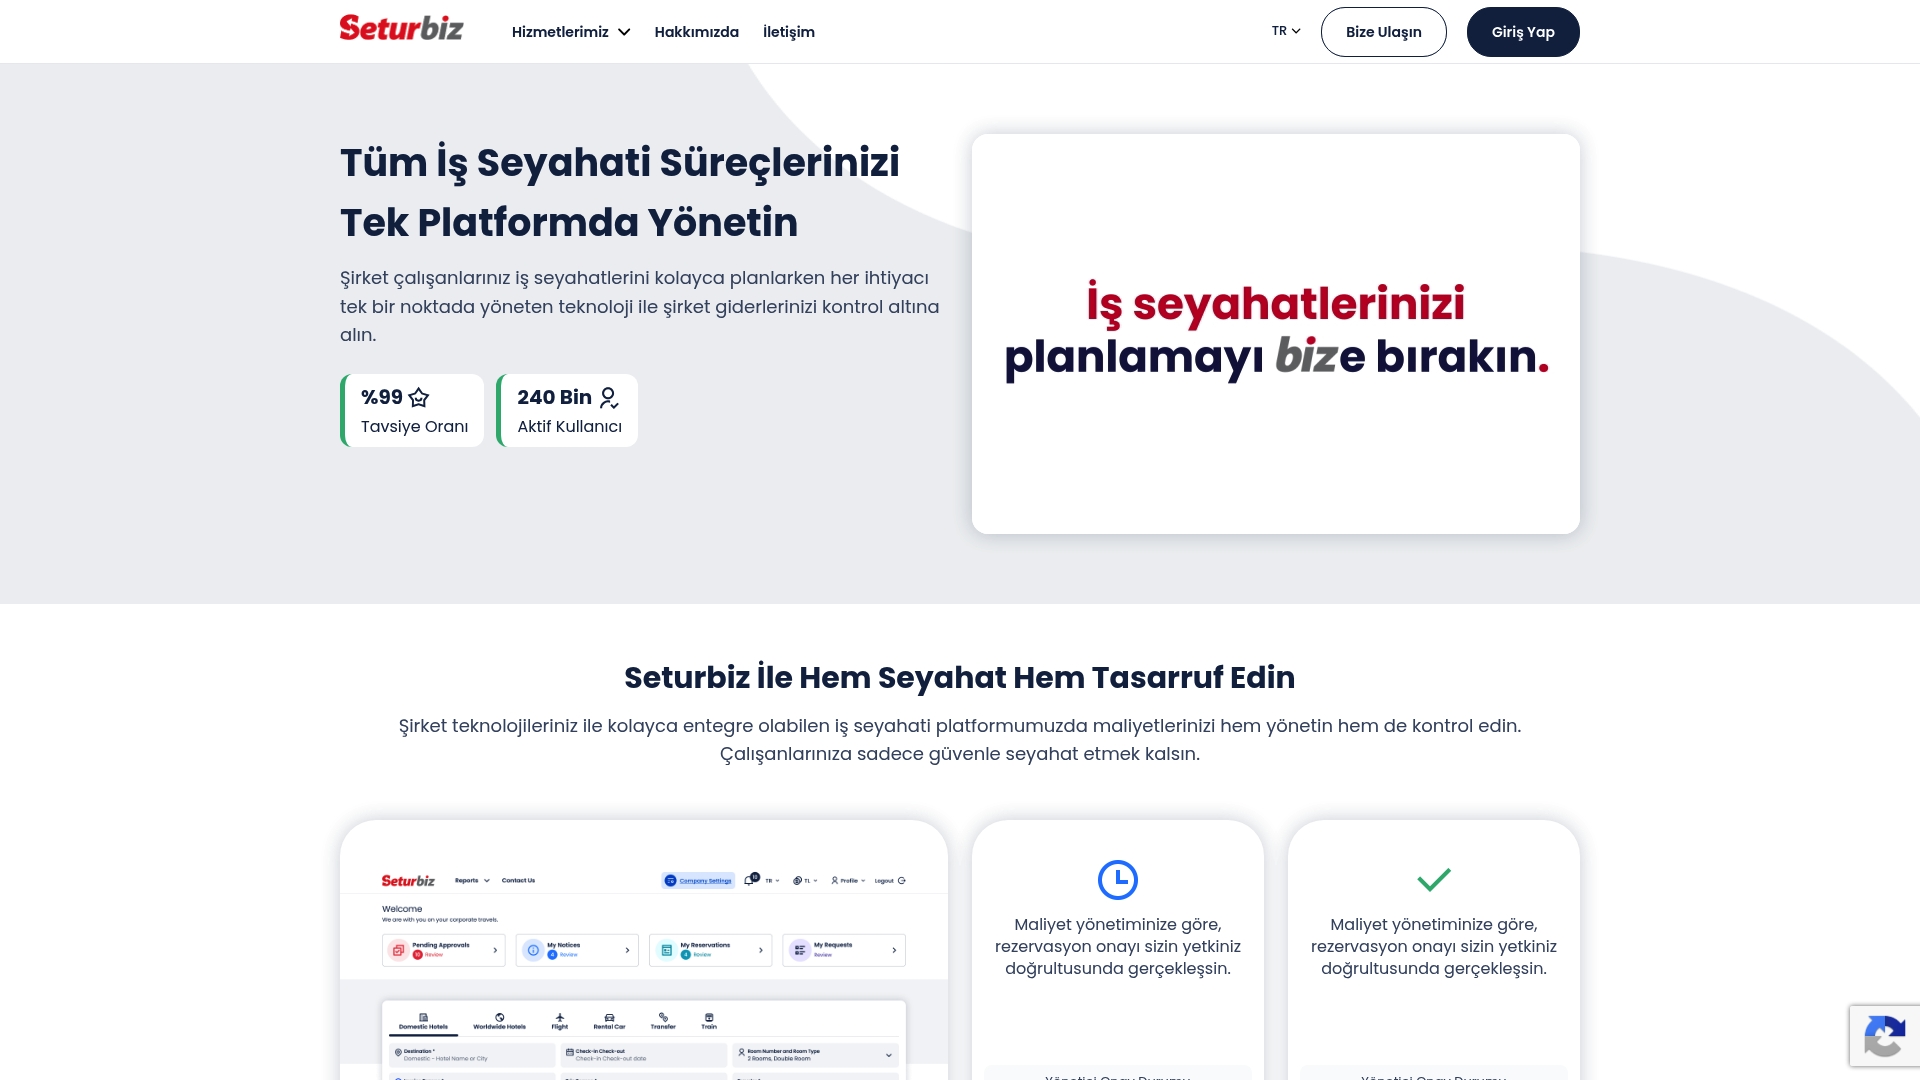Open the Room Number and Room Type dropdown
Viewport: 1920px width, 1080px height.
click(x=816, y=1055)
